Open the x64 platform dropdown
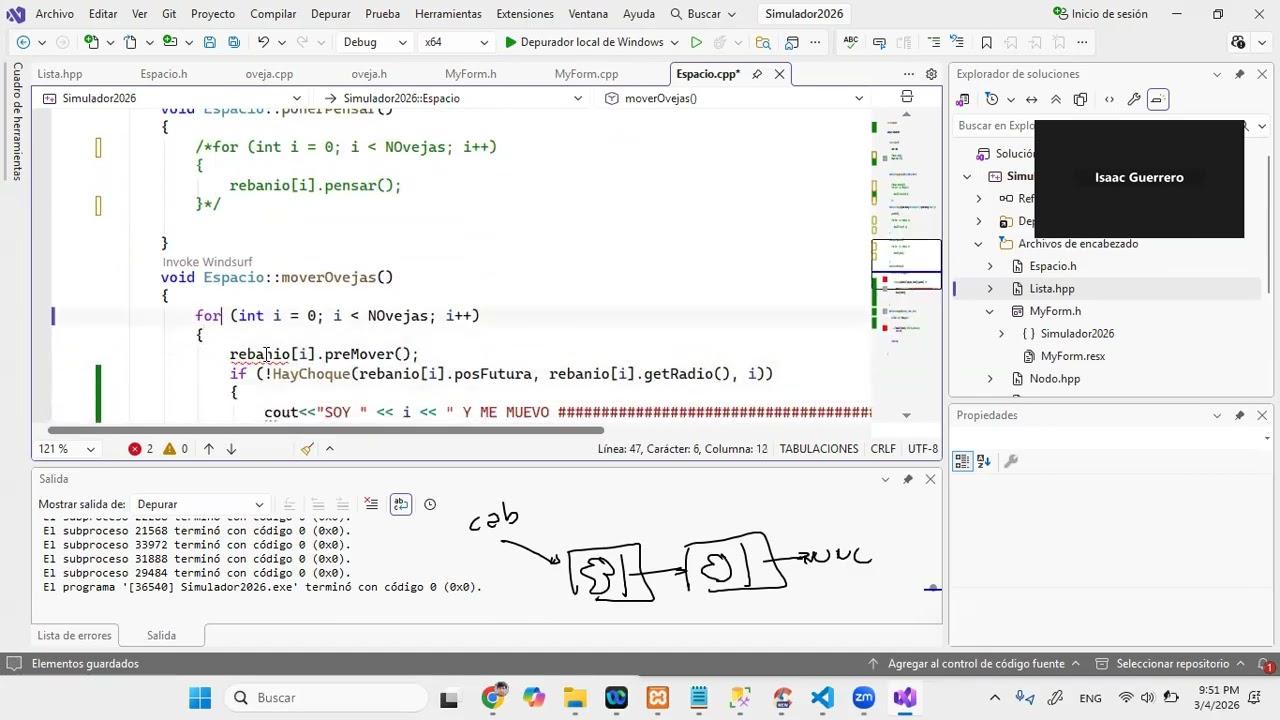Image resolution: width=1280 pixels, height=720 pixels. coord(455,42)
